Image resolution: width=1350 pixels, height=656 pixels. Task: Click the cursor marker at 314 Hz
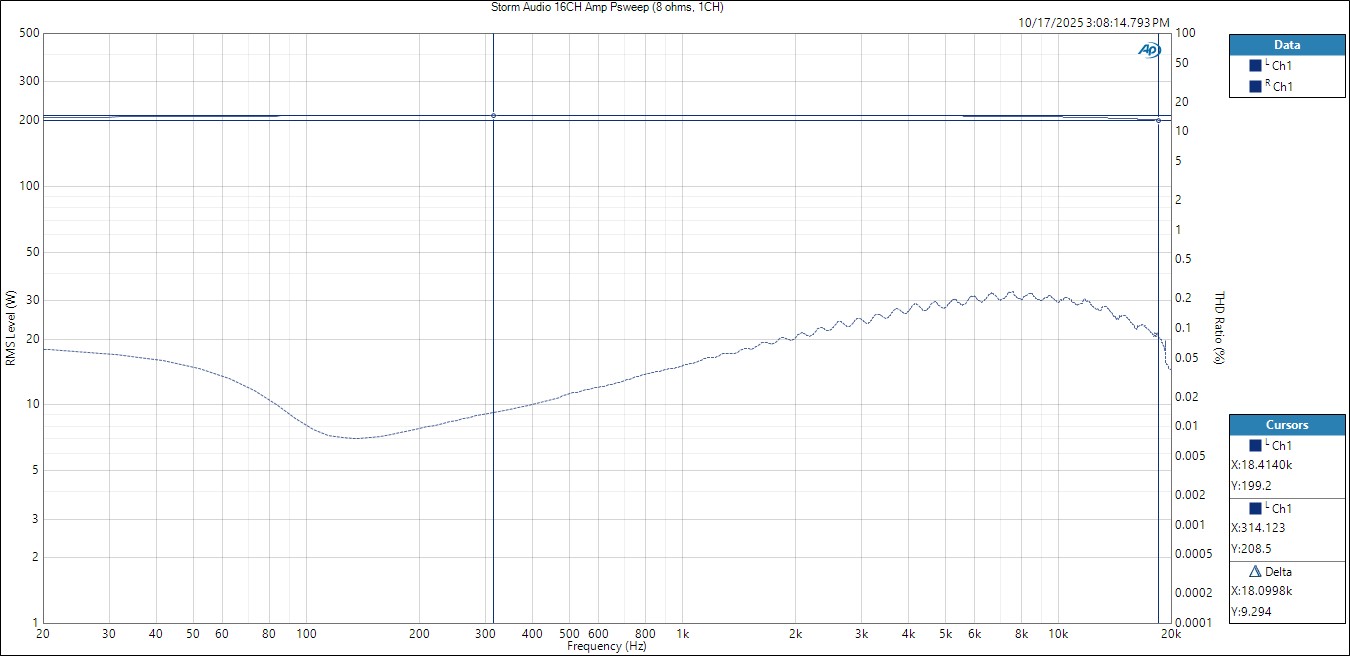click(493, 116)
